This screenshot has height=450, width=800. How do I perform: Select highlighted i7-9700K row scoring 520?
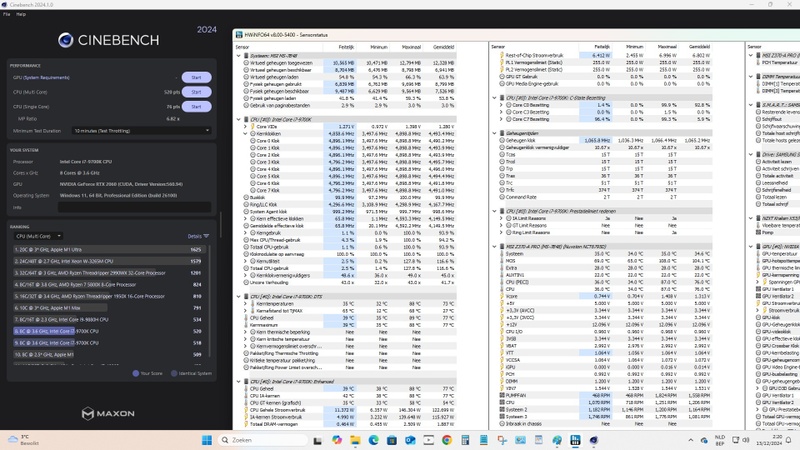coord(109,331)
